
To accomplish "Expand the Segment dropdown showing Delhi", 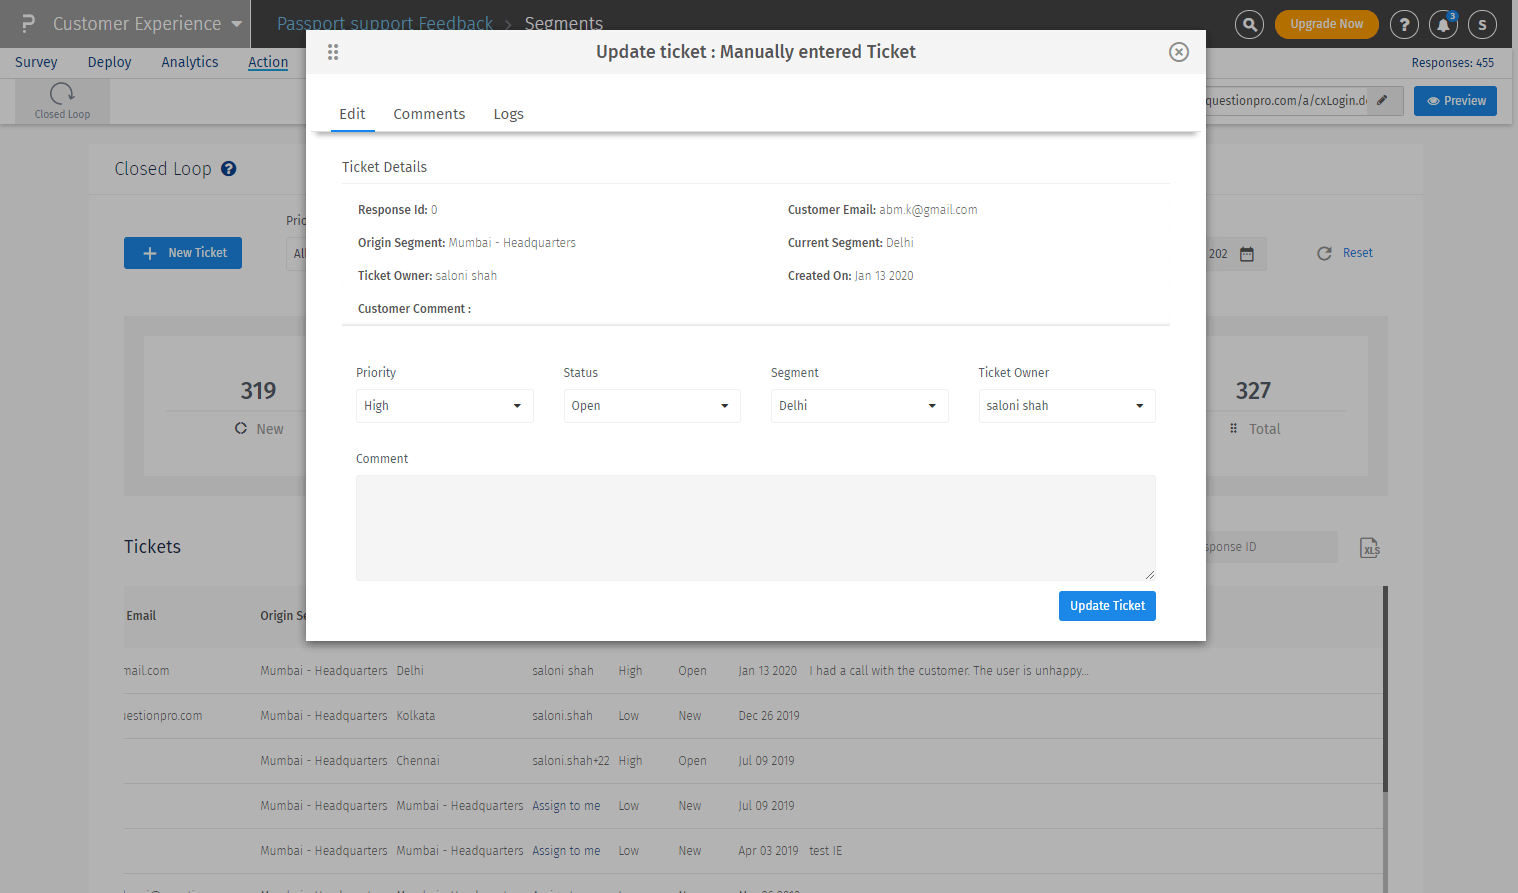I will click(859, 406).
